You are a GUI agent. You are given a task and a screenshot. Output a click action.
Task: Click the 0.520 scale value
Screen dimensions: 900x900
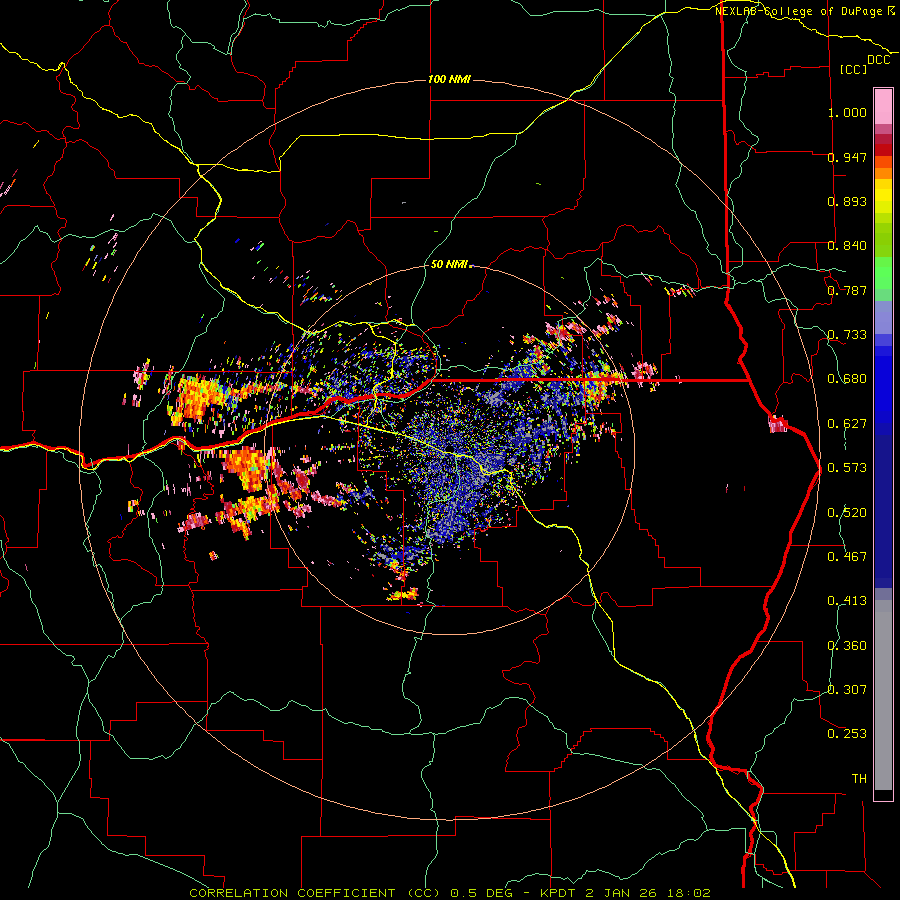pyautogui.click(x=847, y=513)
